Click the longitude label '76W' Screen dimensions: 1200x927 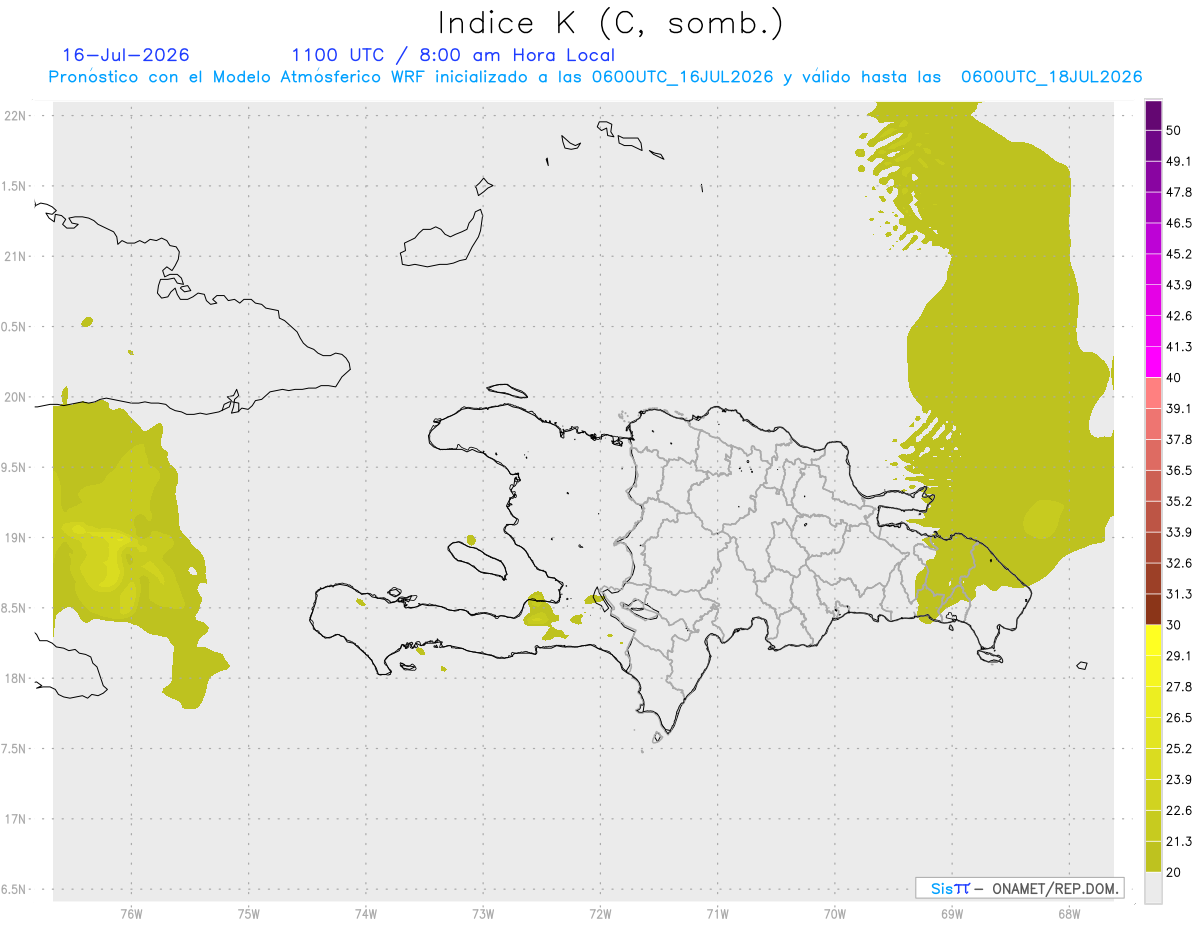point(131,913)
